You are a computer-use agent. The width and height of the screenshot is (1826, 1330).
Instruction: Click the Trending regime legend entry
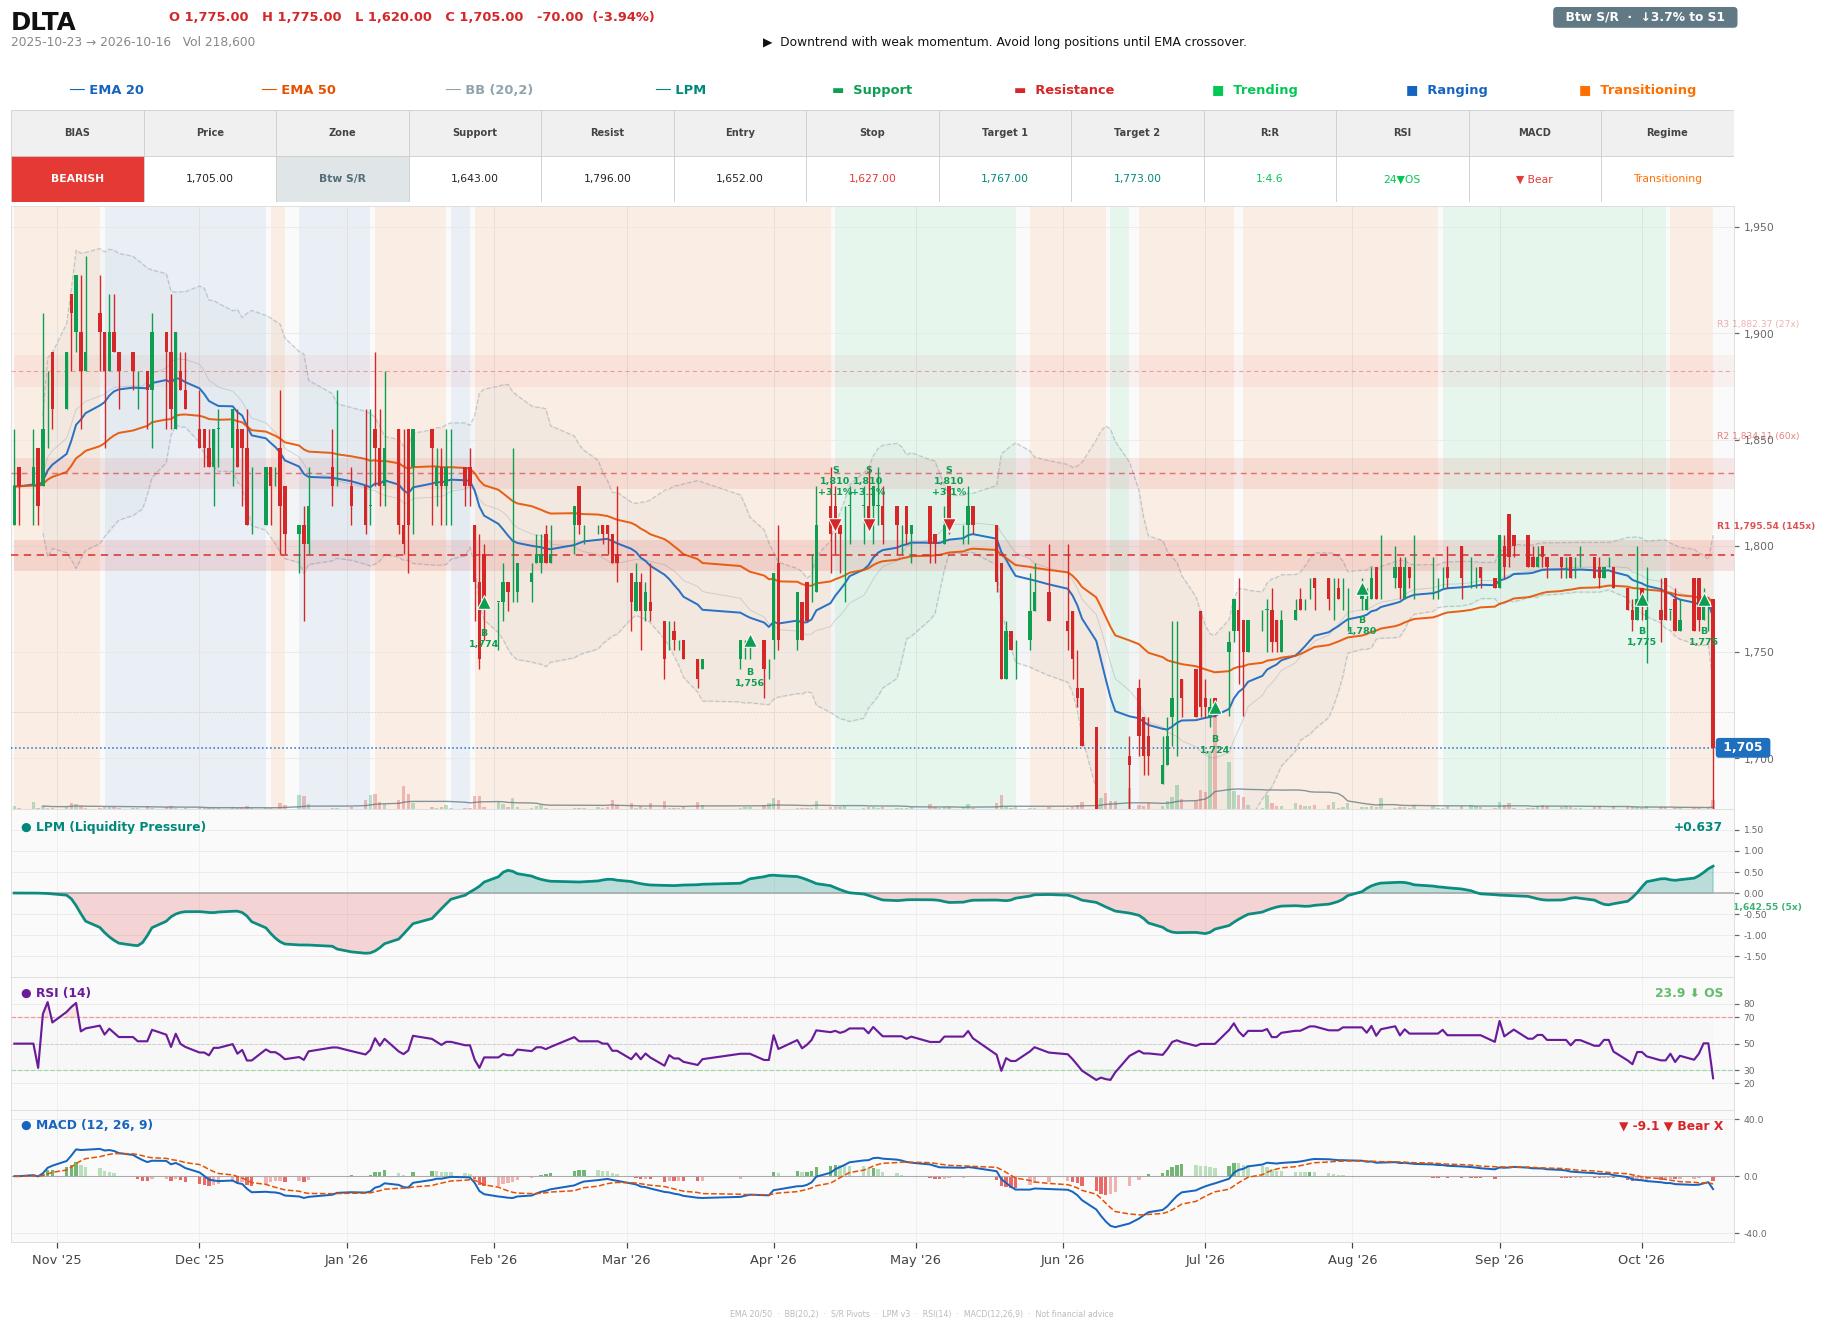(1255, 90)
